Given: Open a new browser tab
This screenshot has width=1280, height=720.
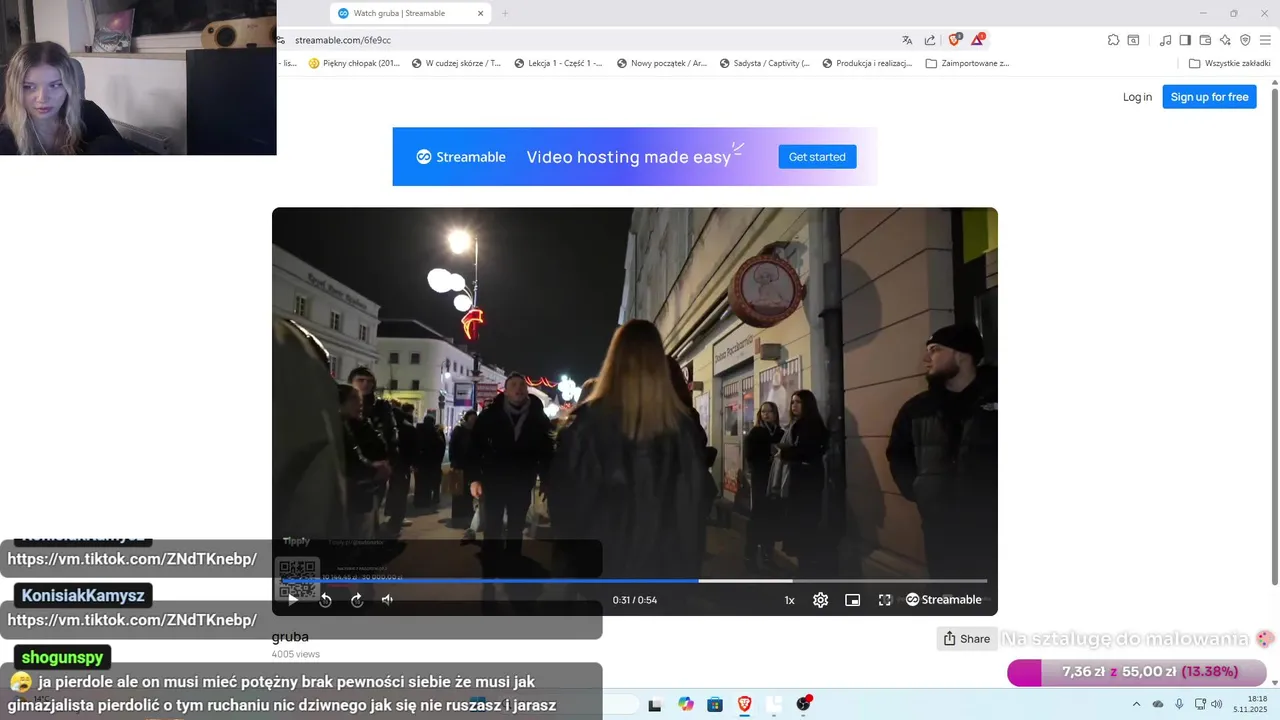Looking at the screenshot, I should pyautogui.click(x=505, y=13).
